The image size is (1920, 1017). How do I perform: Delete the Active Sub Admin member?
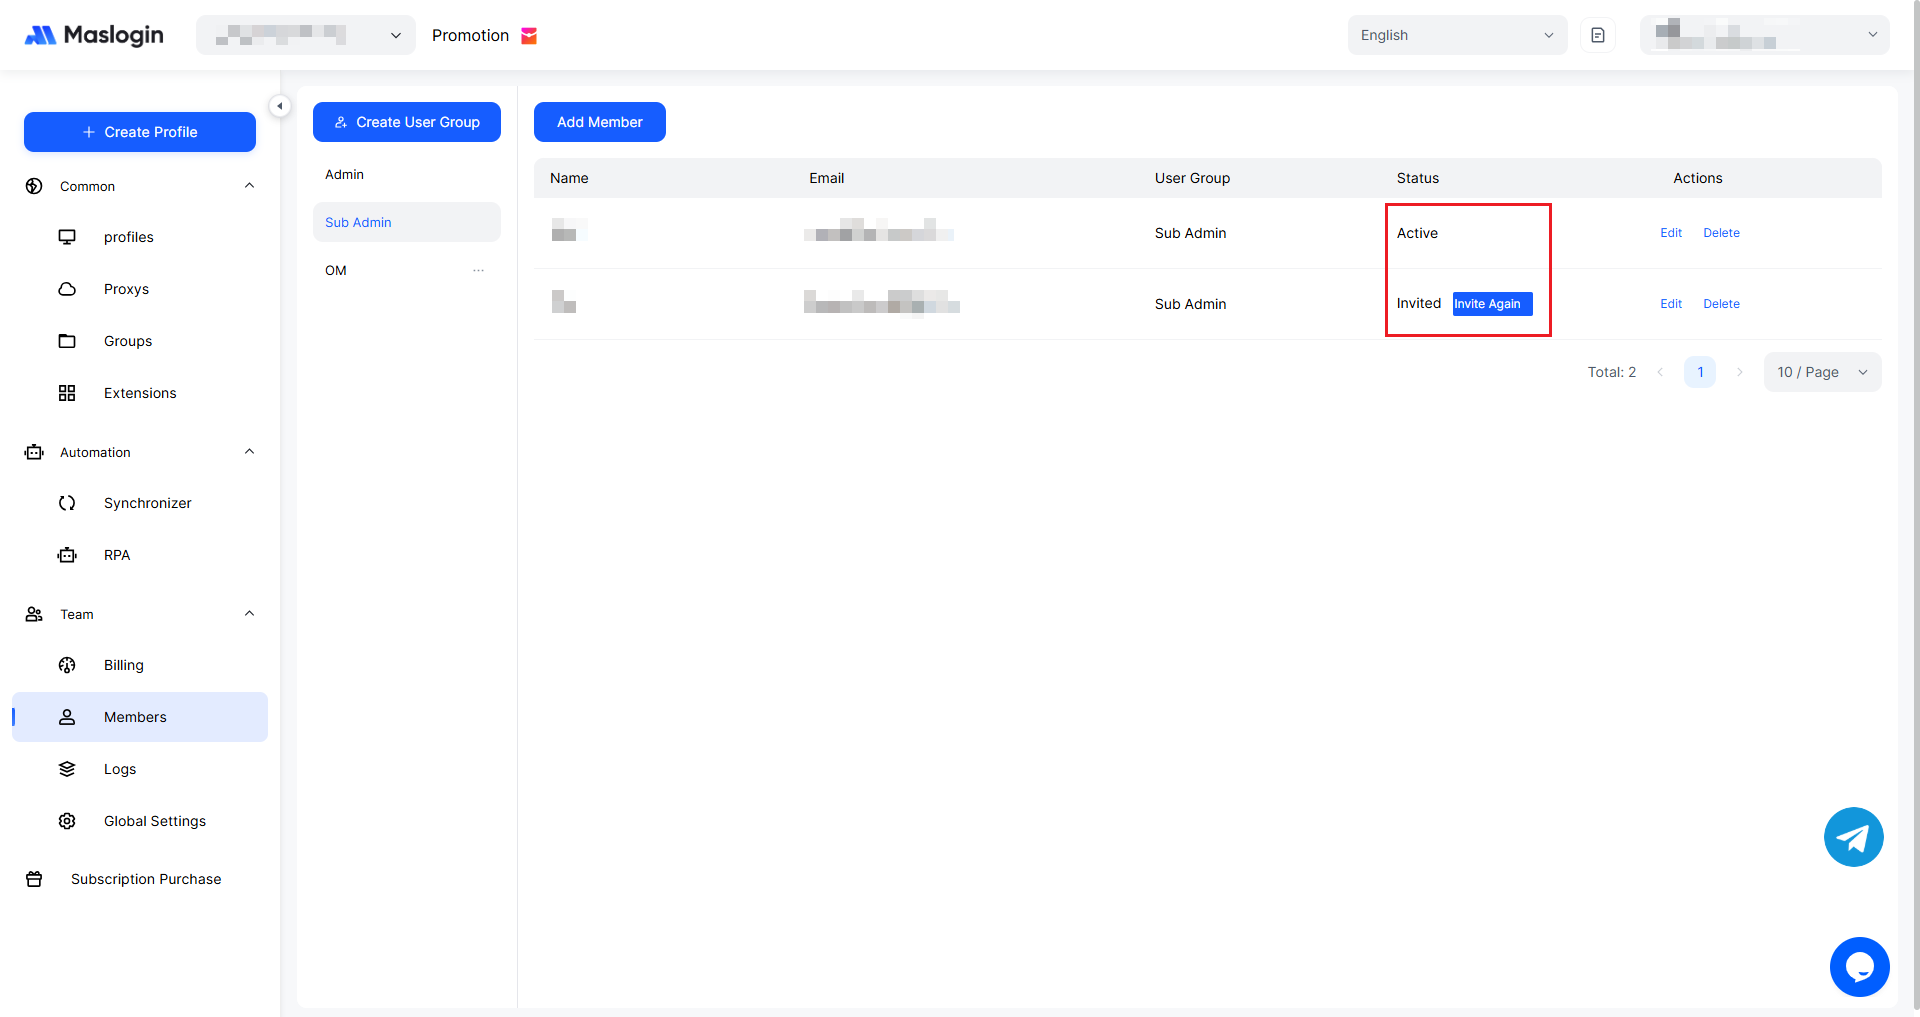pos(1721,233)
